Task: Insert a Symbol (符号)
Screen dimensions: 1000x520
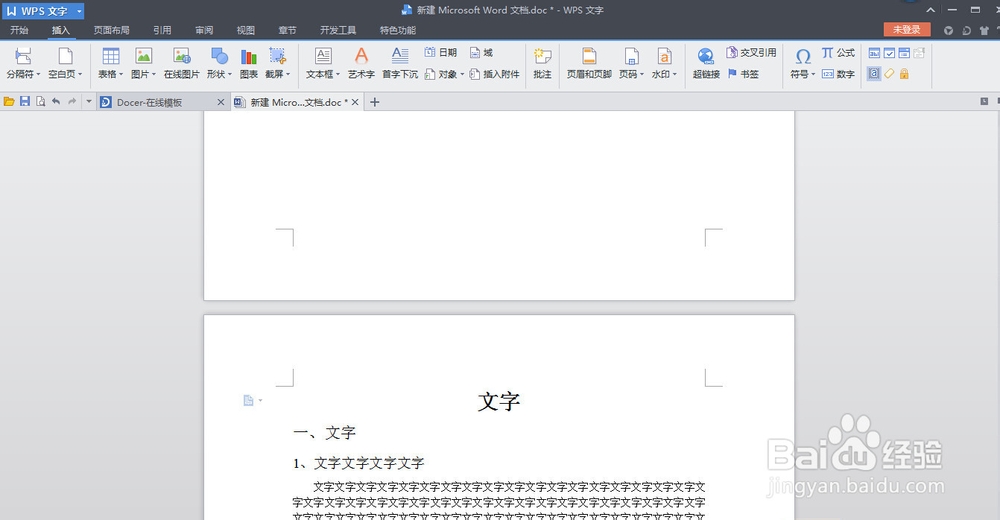Action: 803,63
